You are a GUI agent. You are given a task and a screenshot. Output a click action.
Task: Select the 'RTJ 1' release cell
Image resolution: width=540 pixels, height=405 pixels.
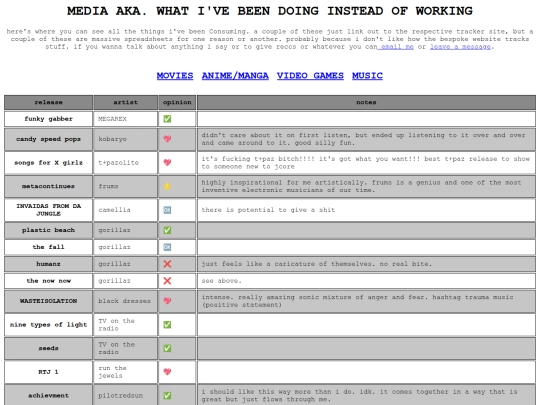(x=49, y=372)
